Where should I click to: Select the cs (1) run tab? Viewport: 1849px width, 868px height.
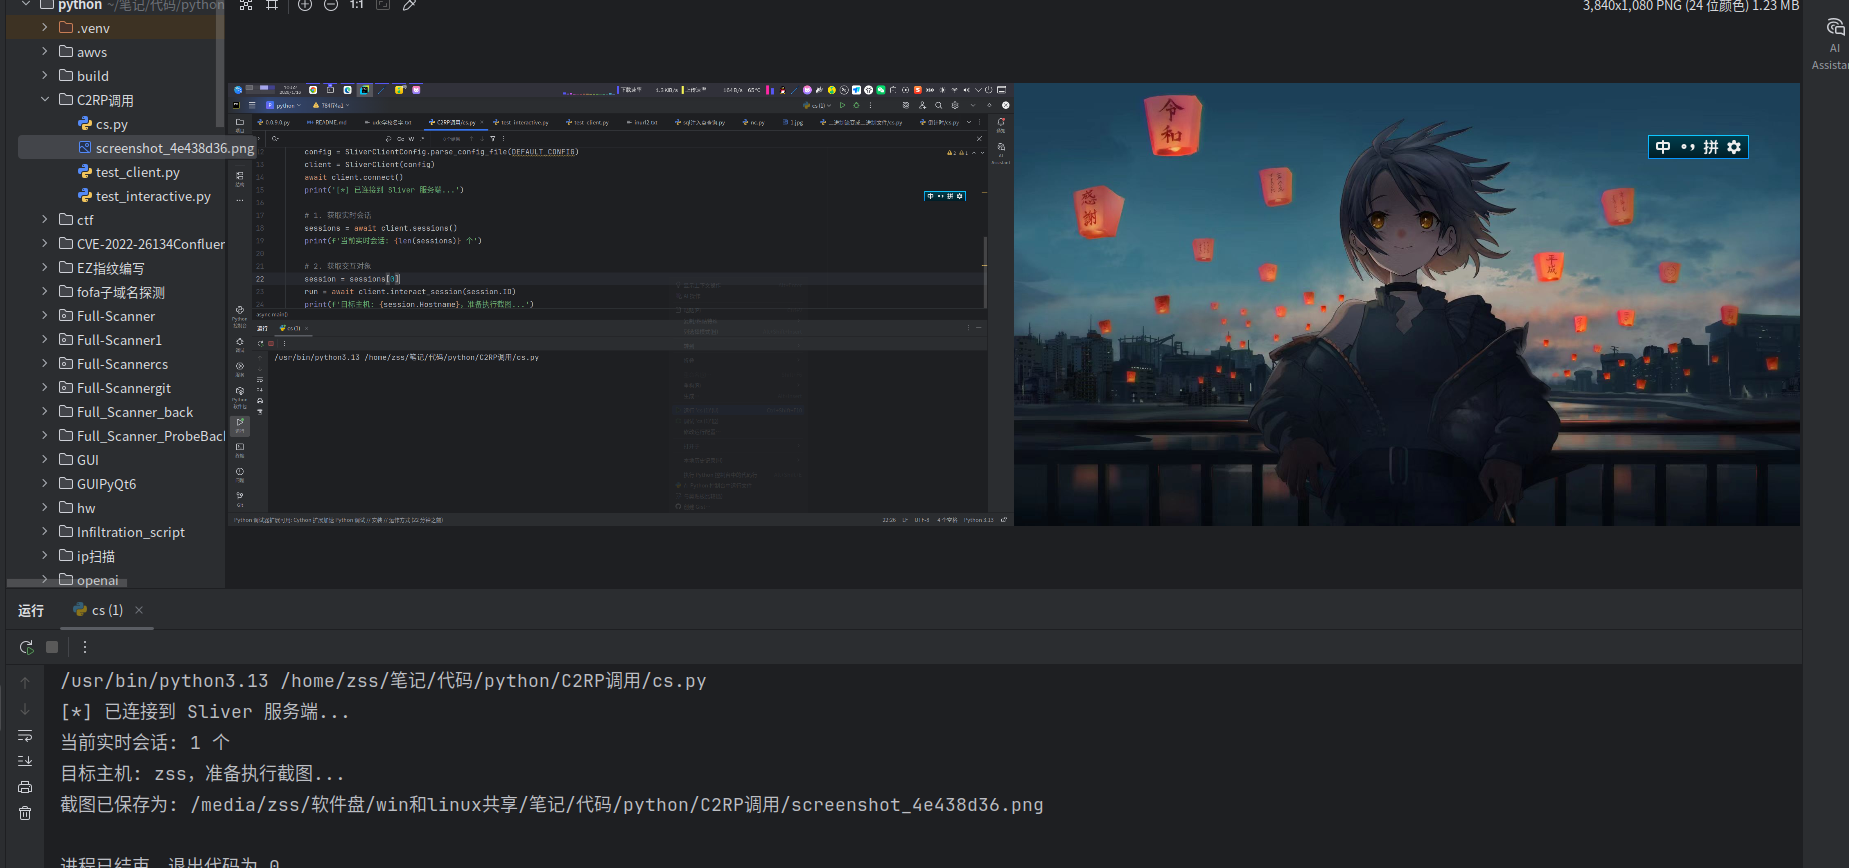pyautogui.click(x=99, y=610)
